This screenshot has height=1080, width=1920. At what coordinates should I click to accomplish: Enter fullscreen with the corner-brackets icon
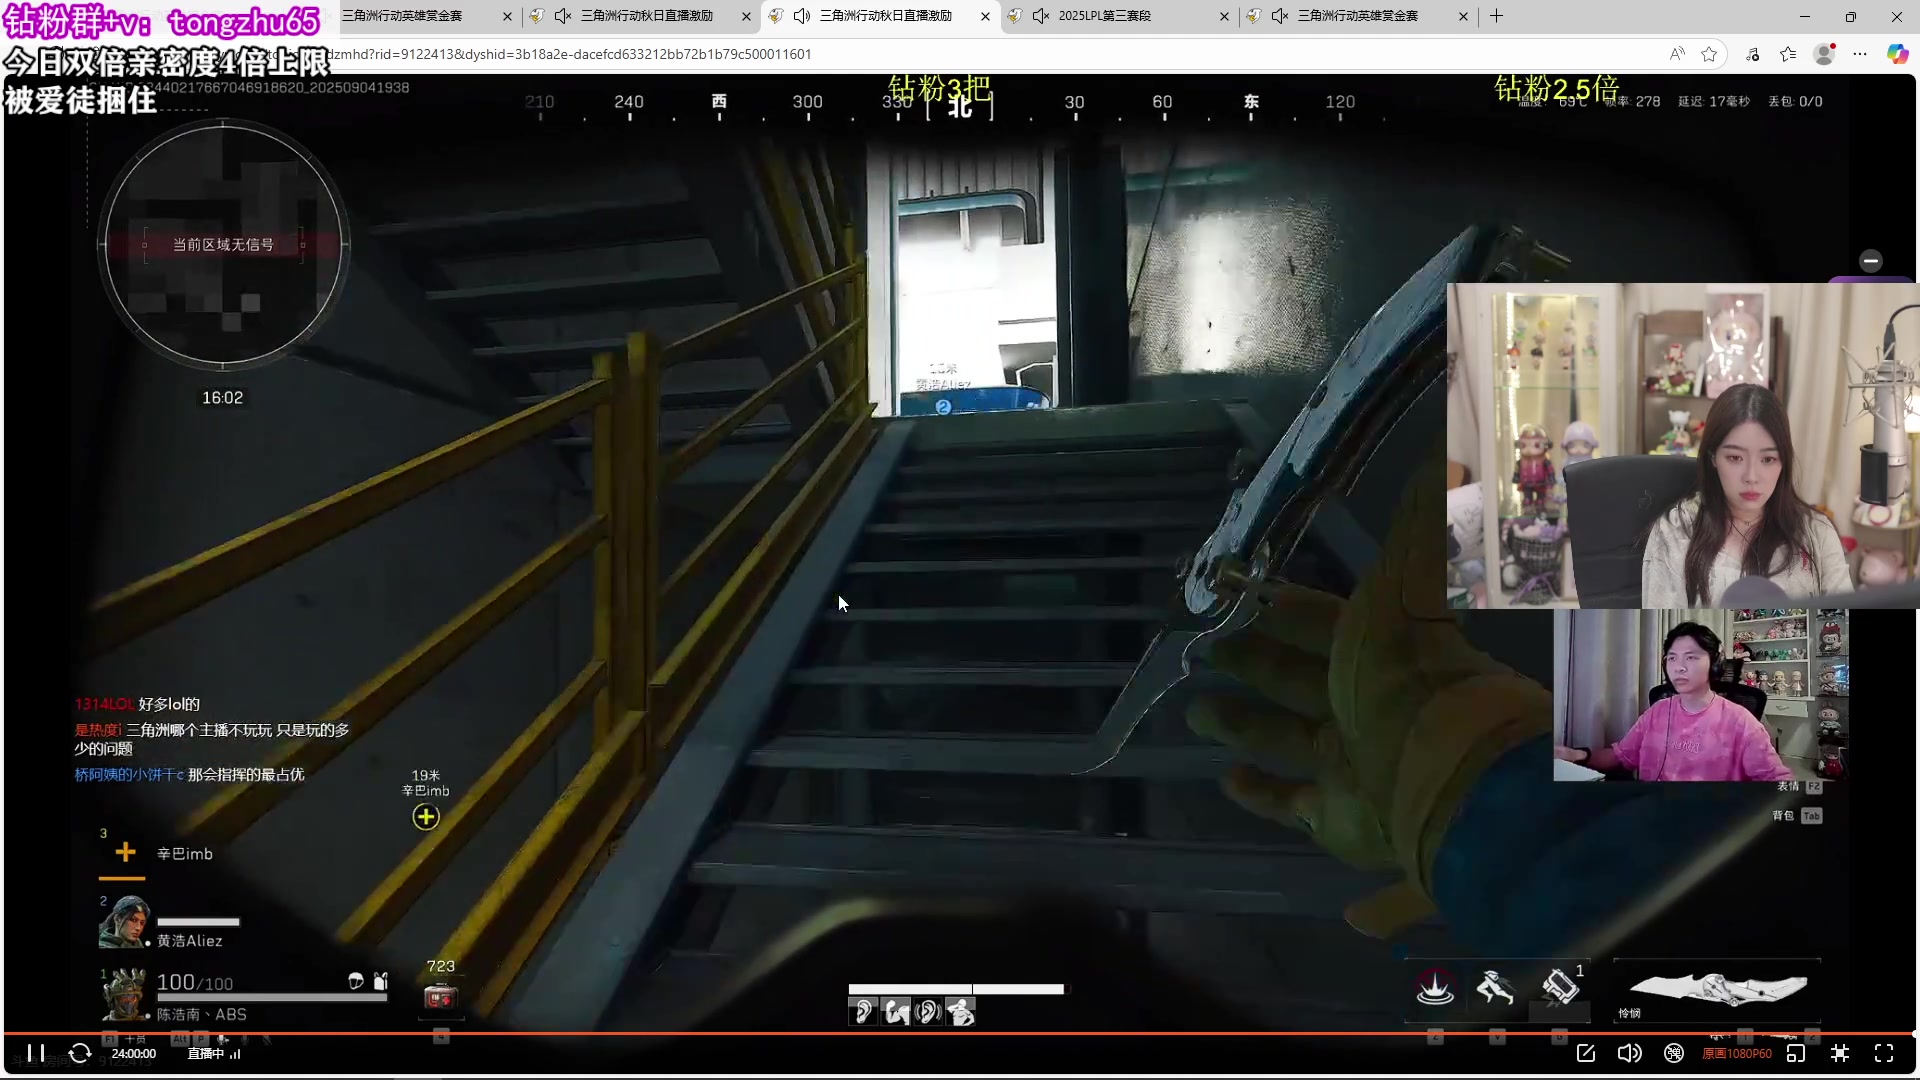tap(1884, 1053)
